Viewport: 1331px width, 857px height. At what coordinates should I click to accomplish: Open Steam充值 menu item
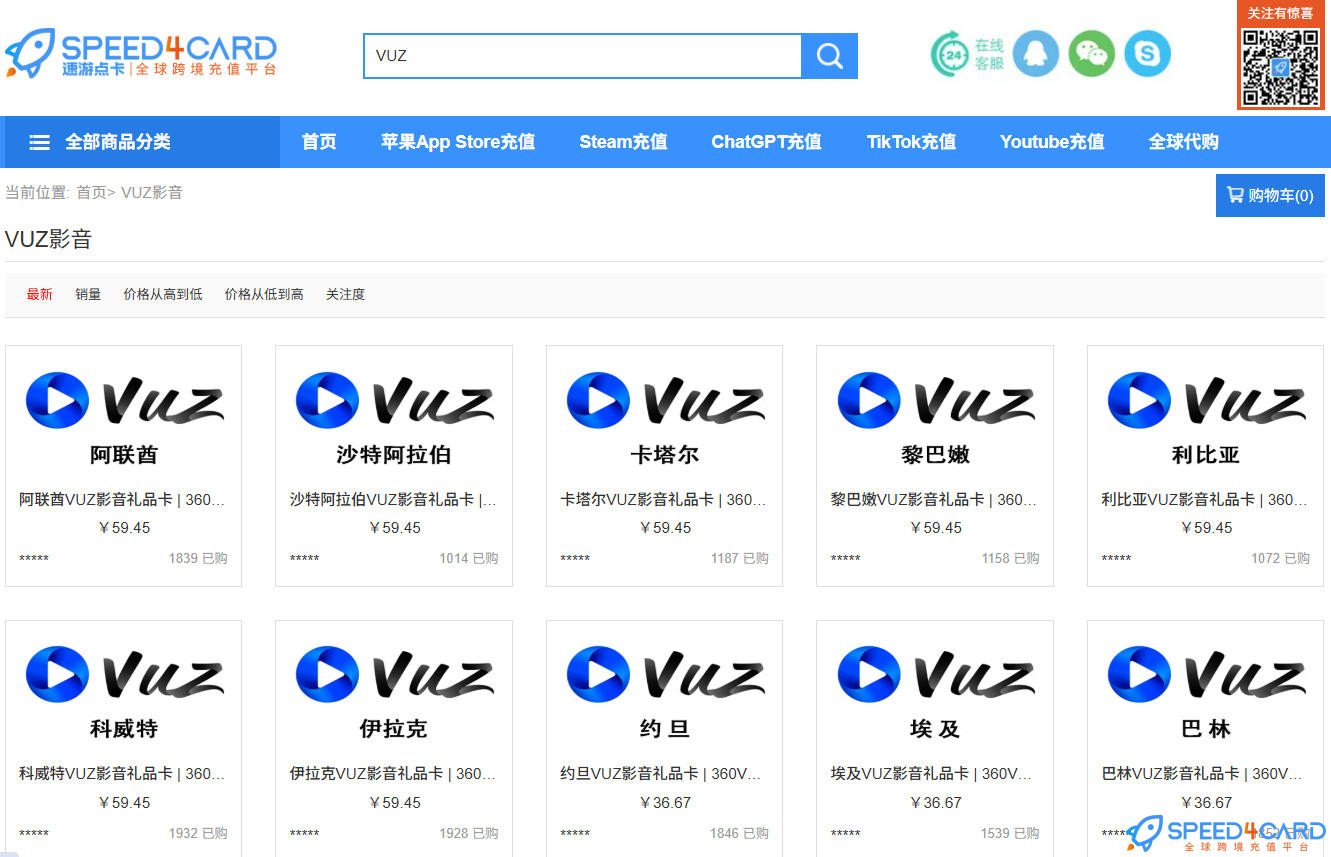tap(623, 142)
